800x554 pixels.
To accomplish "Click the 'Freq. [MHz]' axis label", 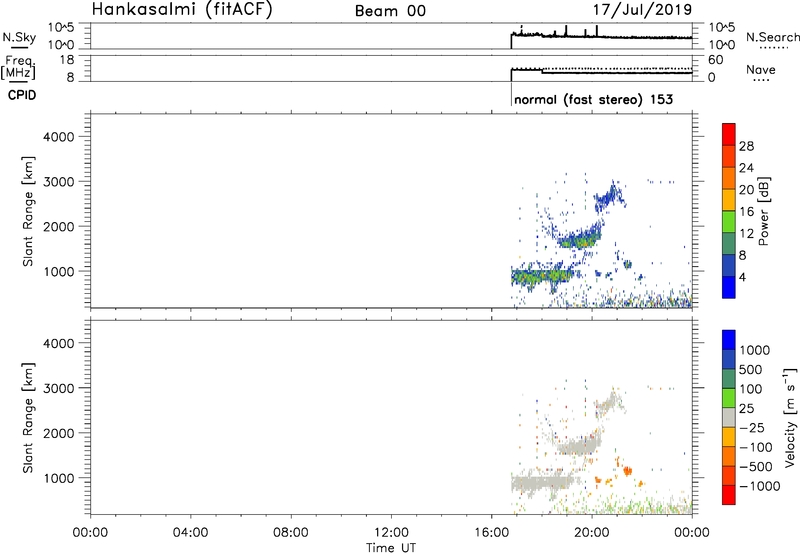I will click(x=19, y=68).
